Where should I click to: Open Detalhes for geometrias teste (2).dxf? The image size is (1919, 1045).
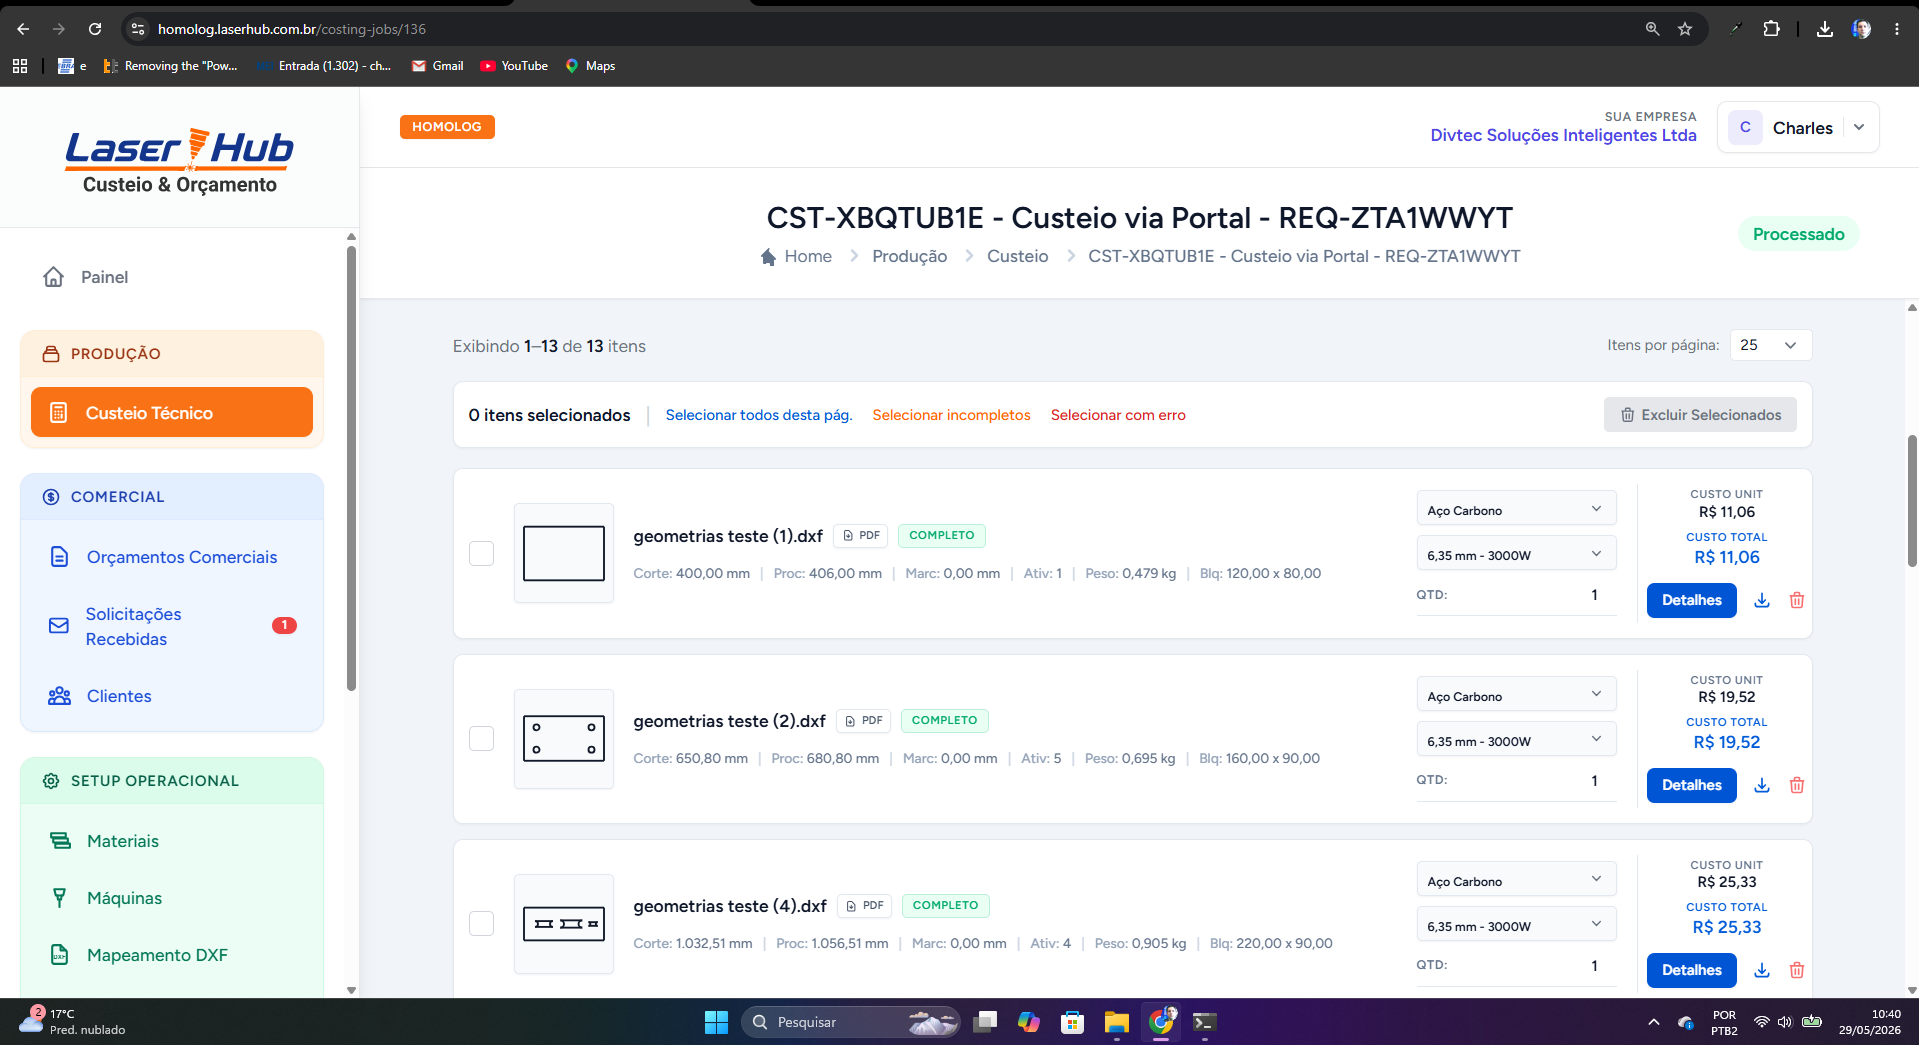pyautogui.click(x=1691, y=785)
